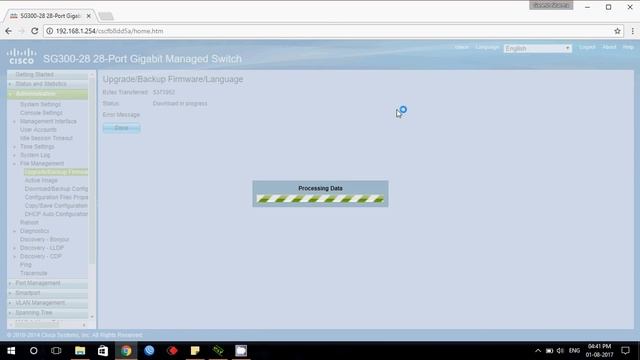Expand Port Management section

10,283
